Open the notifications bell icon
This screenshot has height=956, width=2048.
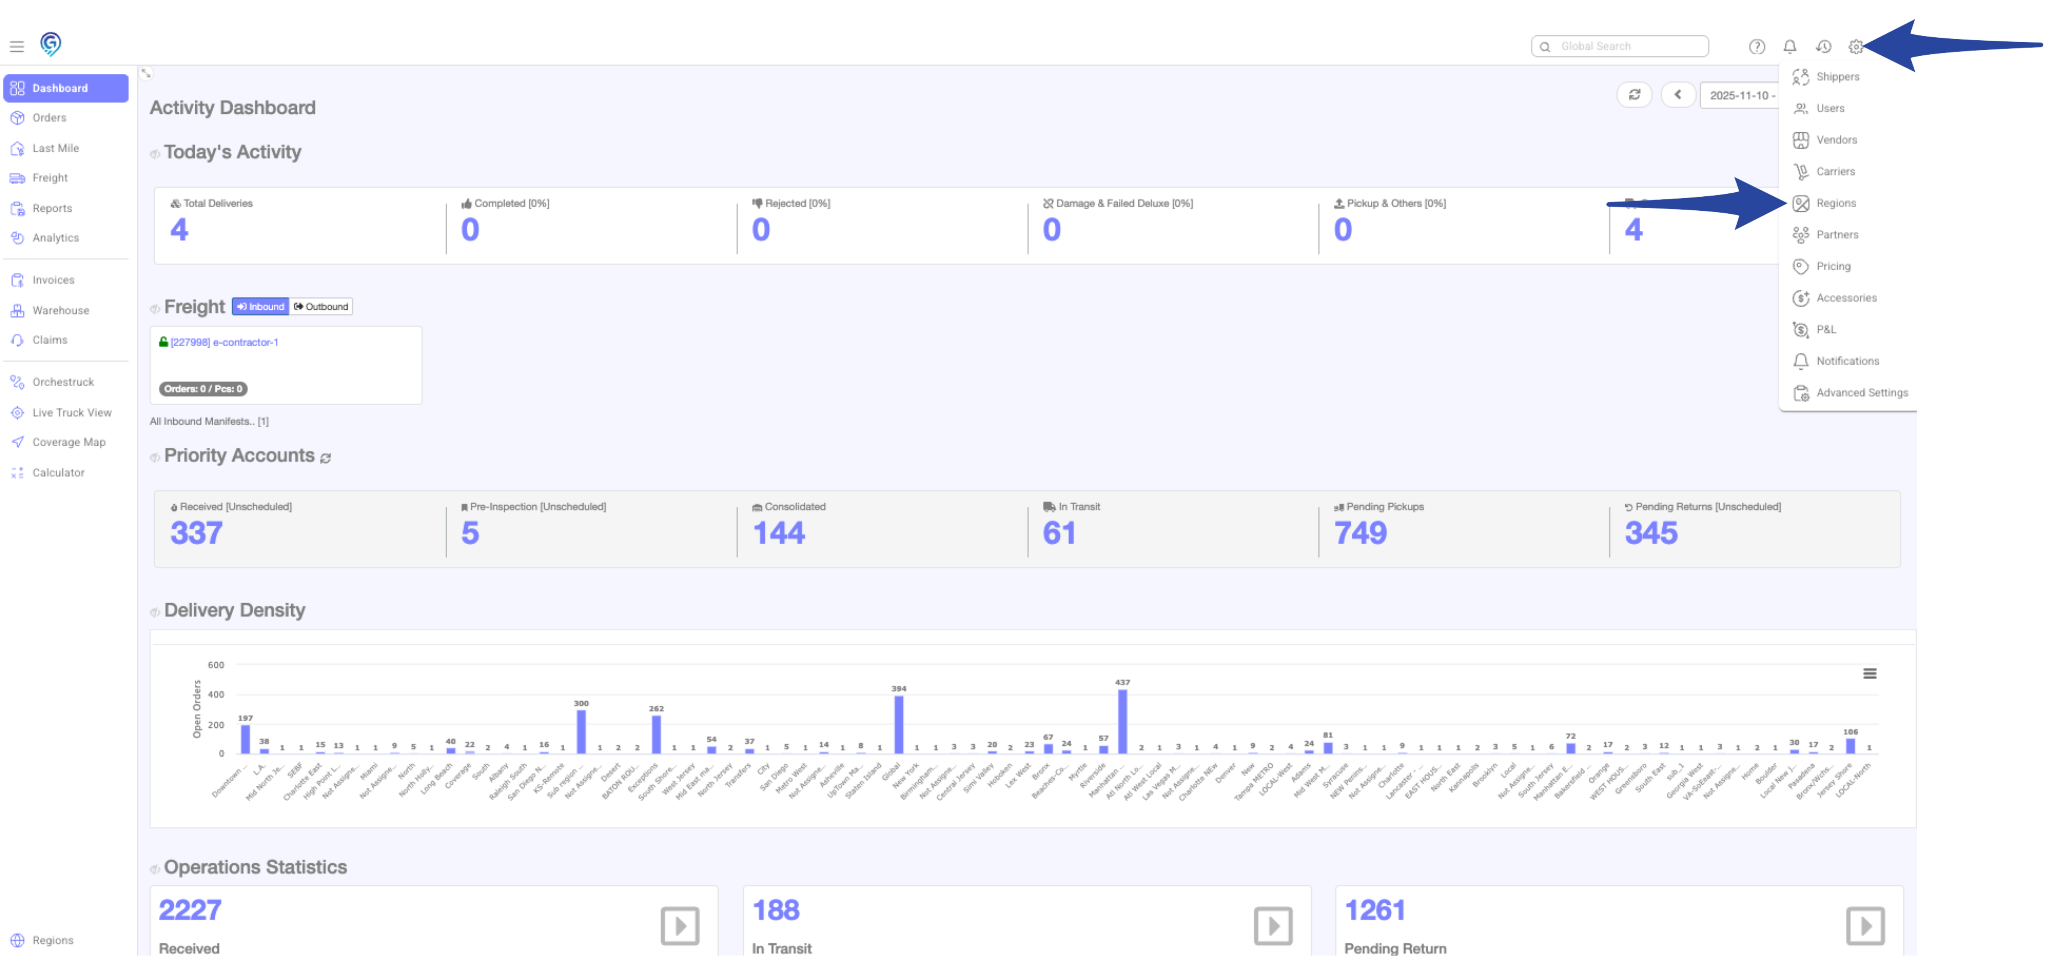click(1790, 47)
